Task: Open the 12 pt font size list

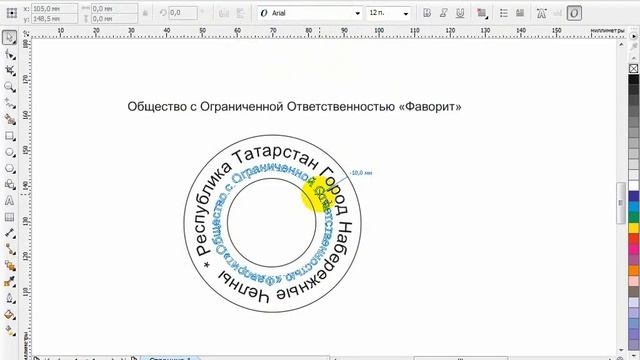Action: [388, 13]
